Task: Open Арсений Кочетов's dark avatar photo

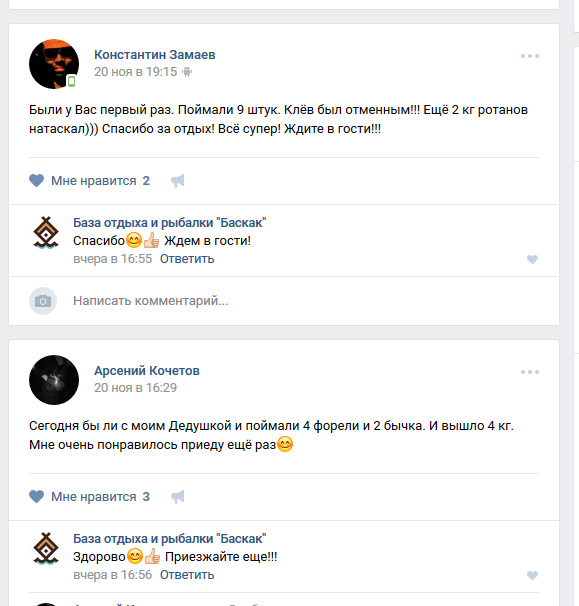Action: (x=54, y=380)
